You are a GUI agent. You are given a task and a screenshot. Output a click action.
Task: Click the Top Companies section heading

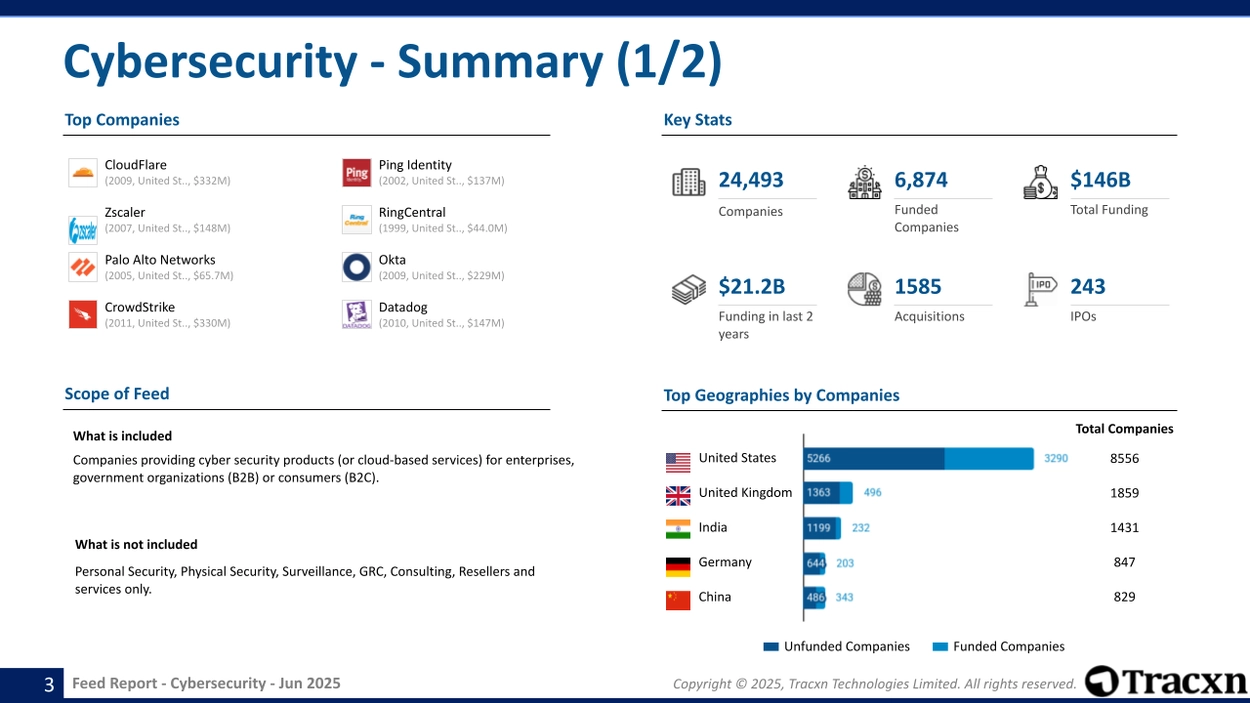pos(122,120)
